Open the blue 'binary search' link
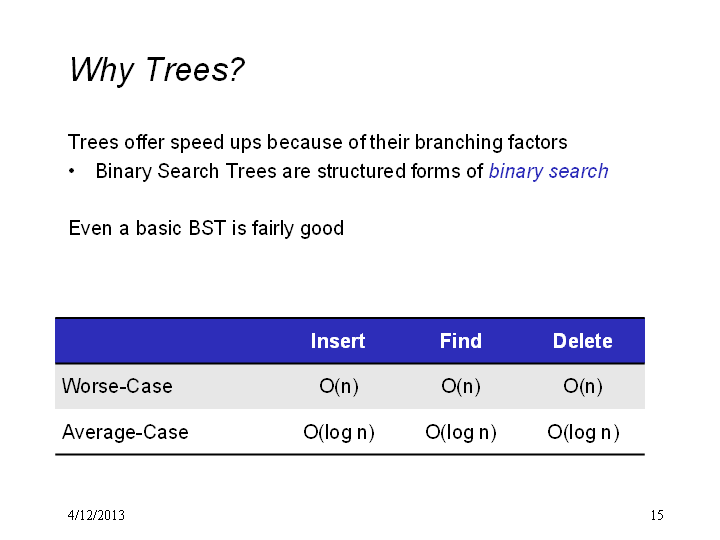720x540 pixels. (548, 171)
